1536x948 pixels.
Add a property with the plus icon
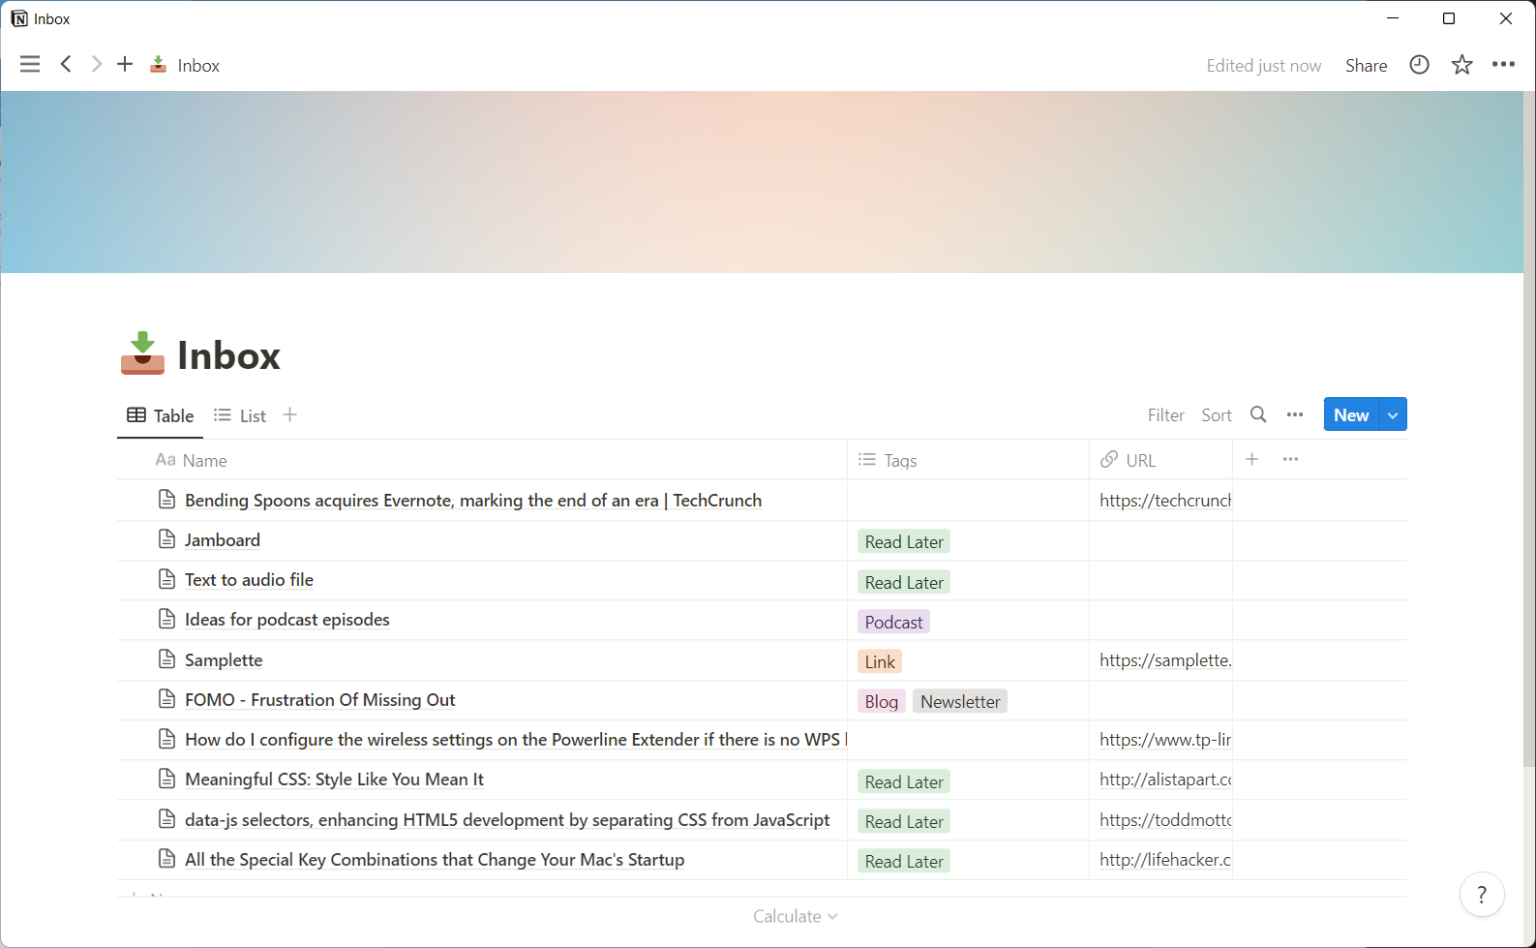tap(1252, 459)
